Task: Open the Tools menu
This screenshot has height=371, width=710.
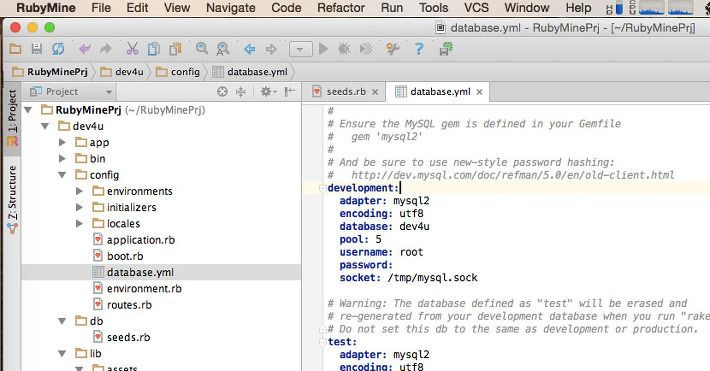Action: coord(433,8)
